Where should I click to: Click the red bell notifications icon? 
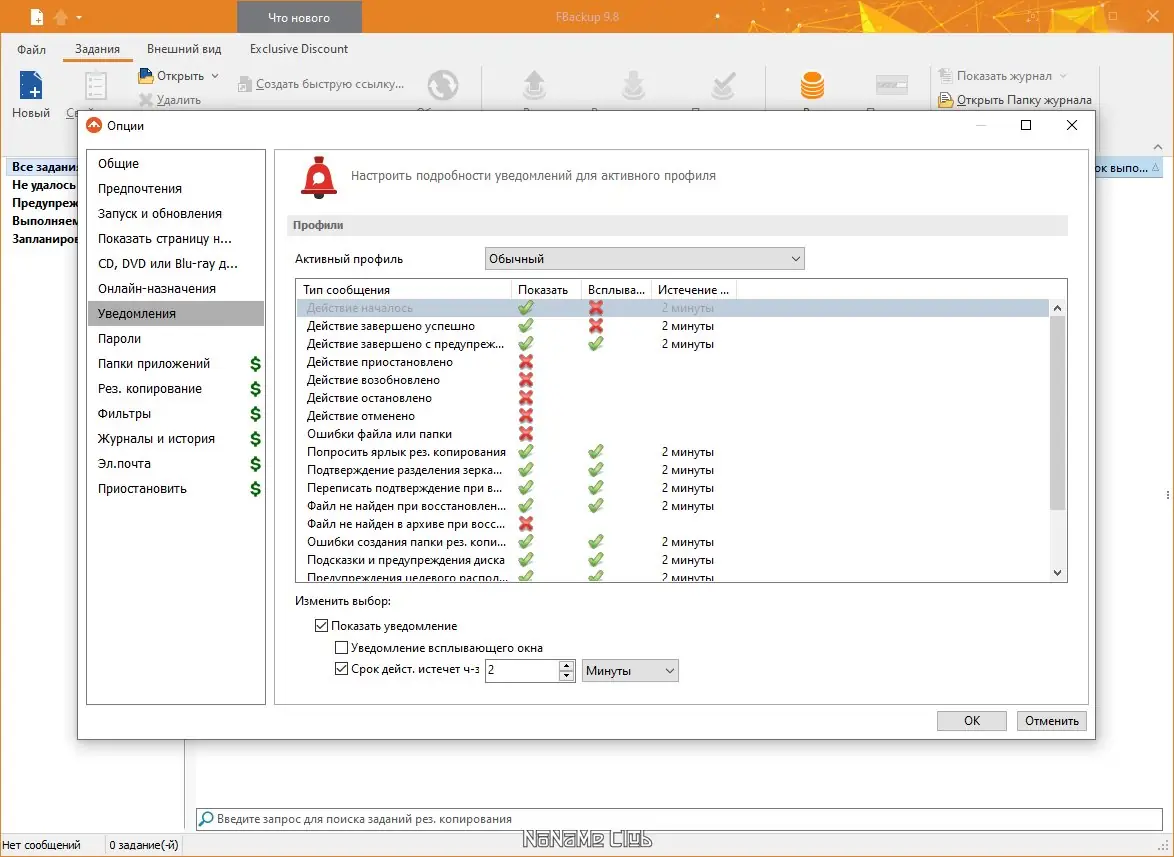click(x=319, y=177)
